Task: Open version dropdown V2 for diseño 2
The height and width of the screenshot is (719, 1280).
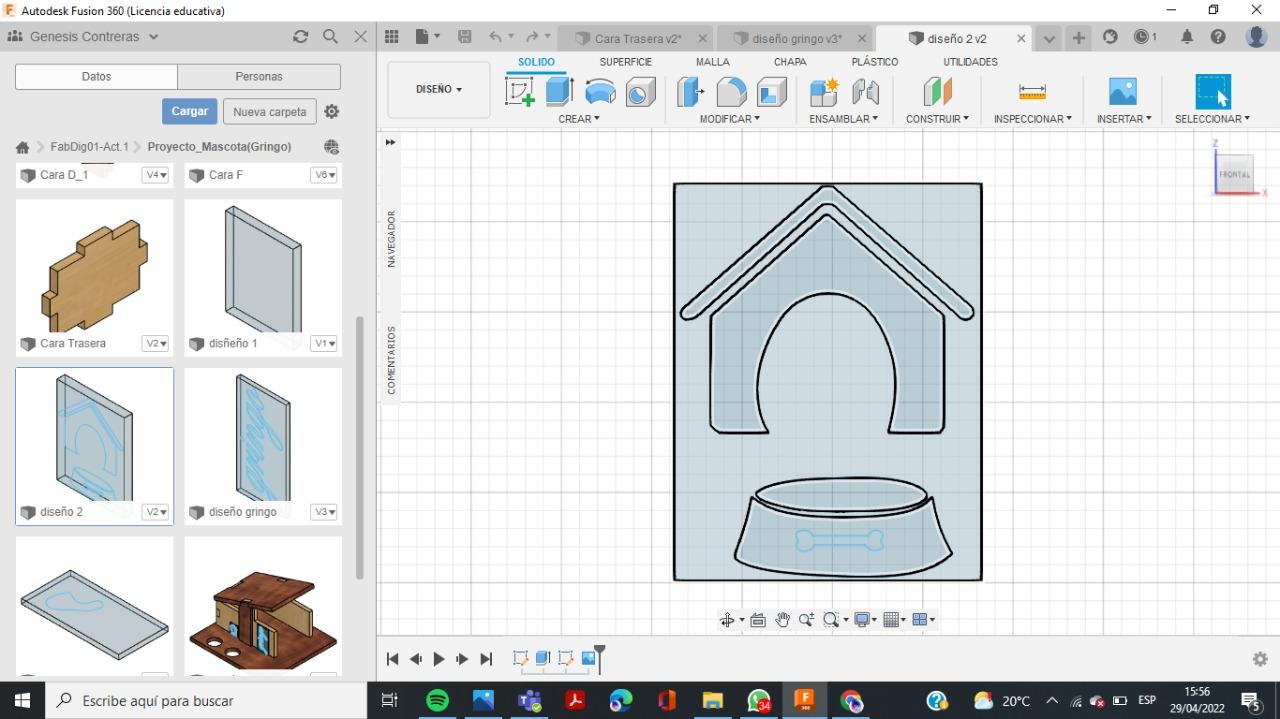Action: (x=156, y=512)
